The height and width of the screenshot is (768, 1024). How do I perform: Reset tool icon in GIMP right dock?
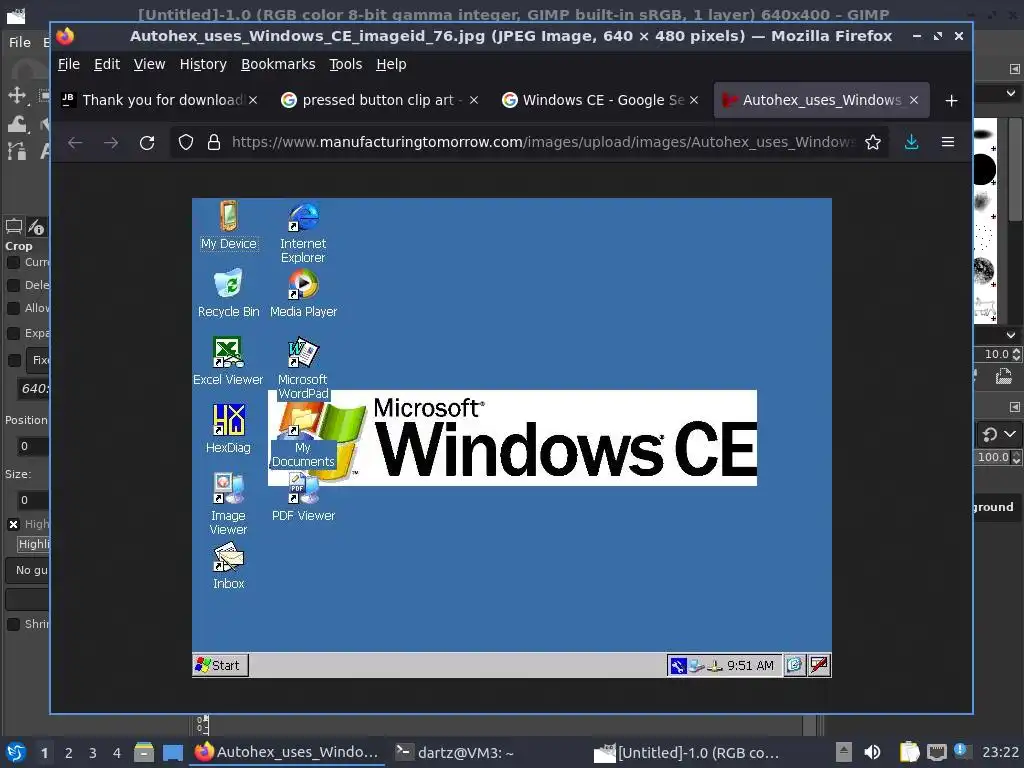(x=990, y=434)
